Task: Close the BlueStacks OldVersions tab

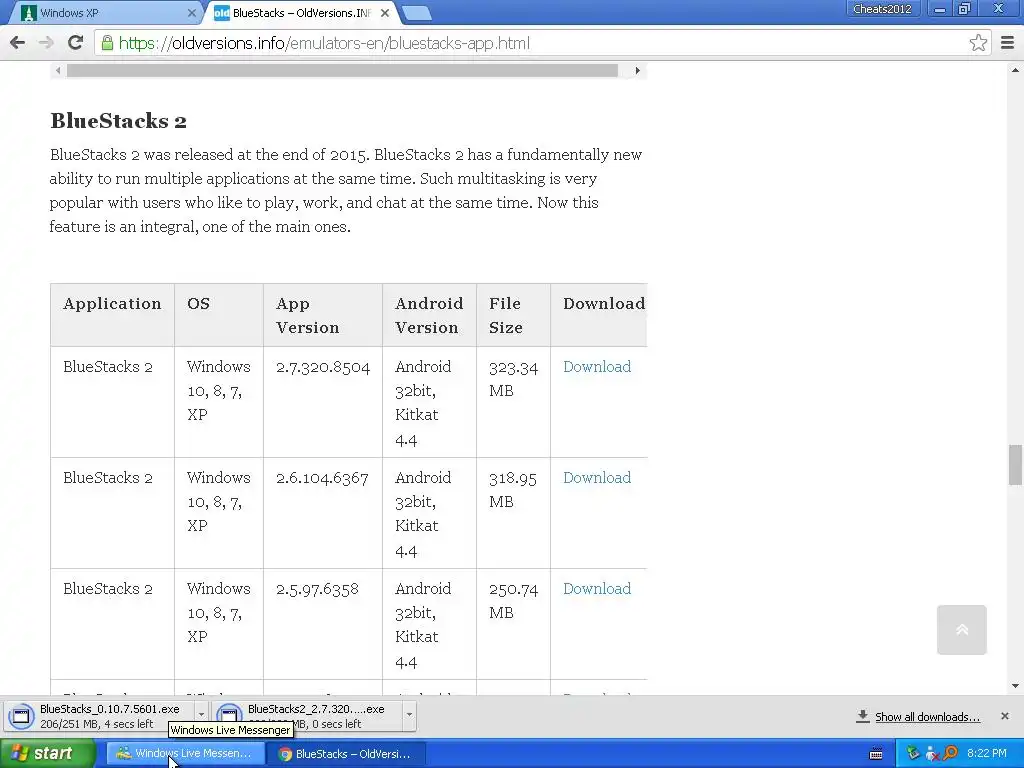Action: pos(385,13)
